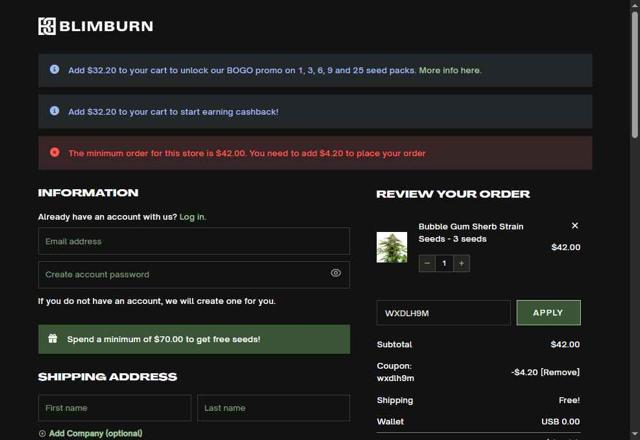Increase quantity with plus button
The width and height of the screenshot is (640, 440).
click(x=461, y=263)
